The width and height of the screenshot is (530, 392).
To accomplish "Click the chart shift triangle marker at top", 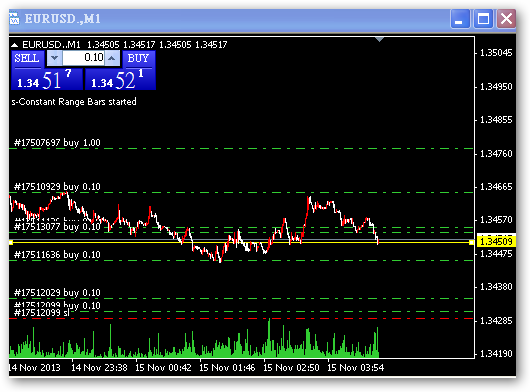I will pyautogui.click(x=379, y=40).
